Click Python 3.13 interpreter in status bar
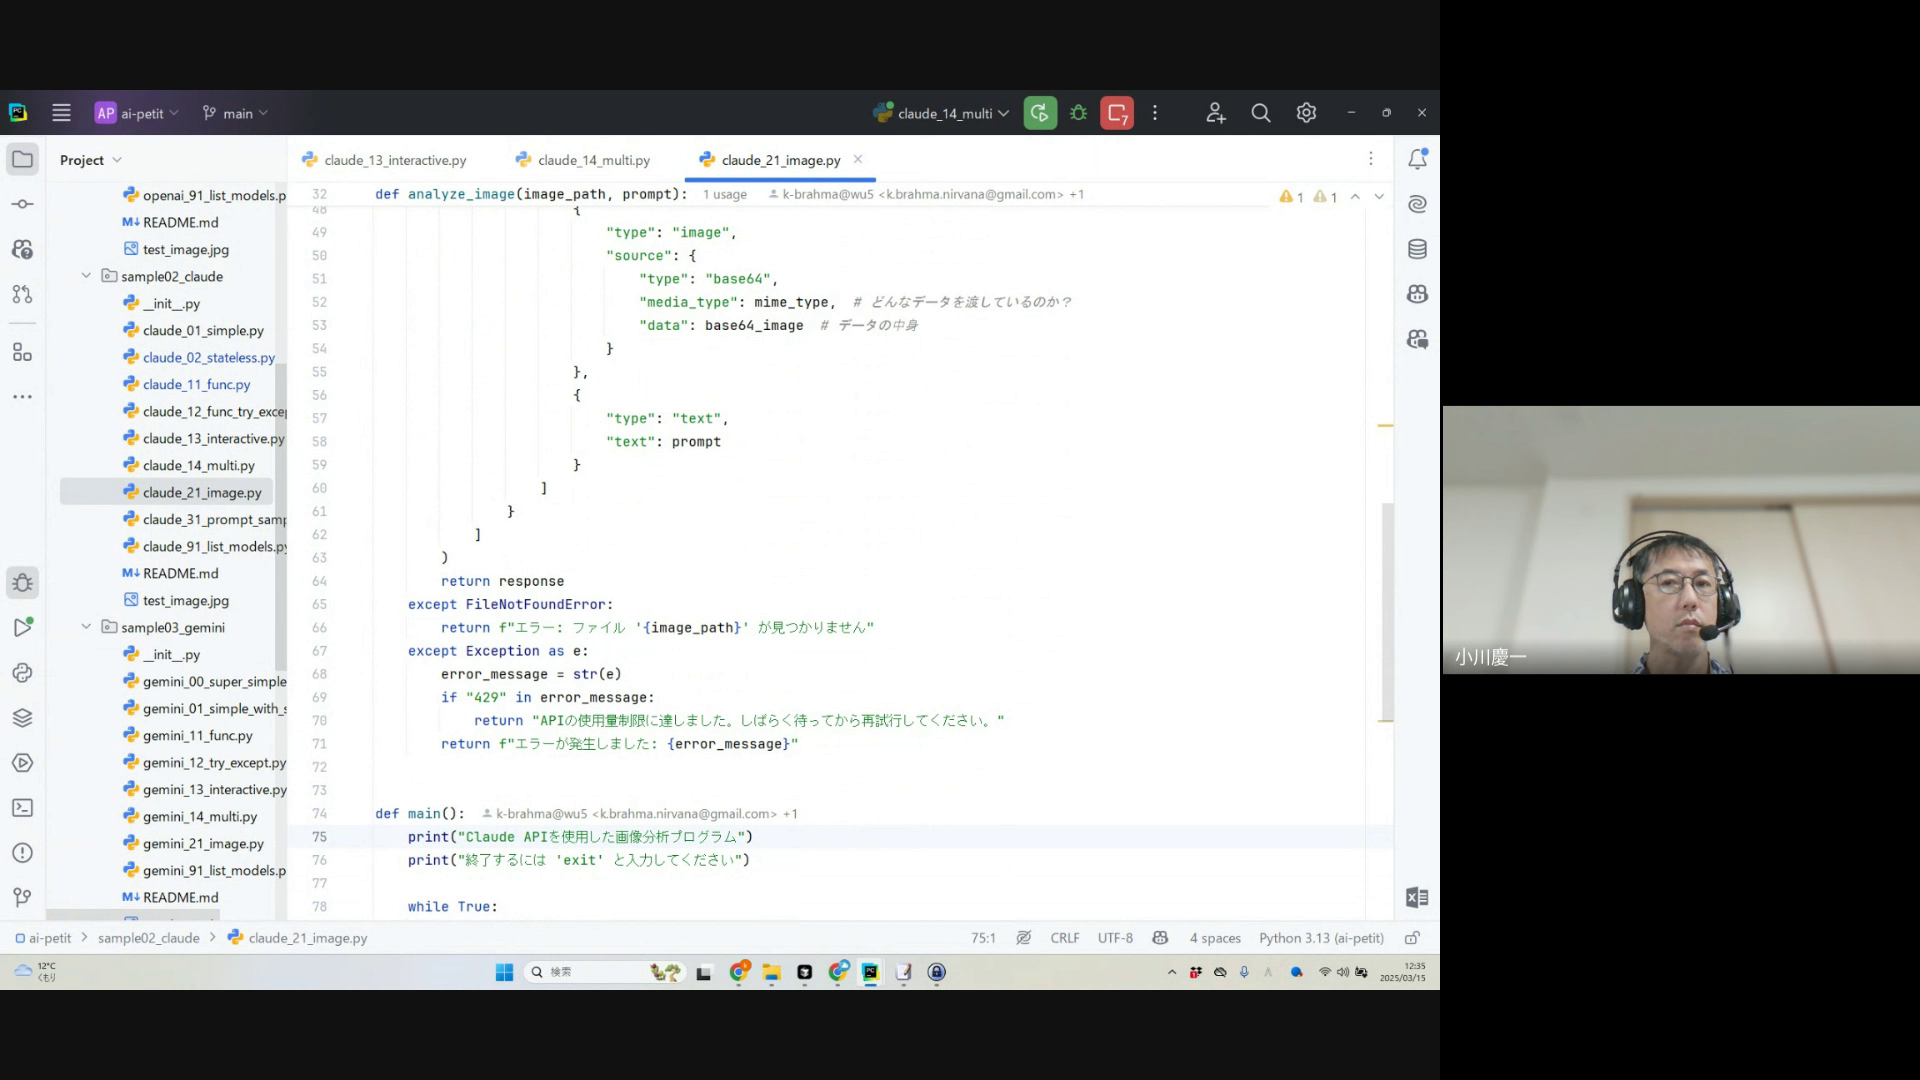This screenshot has width=1920, height=1080. (x=1321, y=938)
